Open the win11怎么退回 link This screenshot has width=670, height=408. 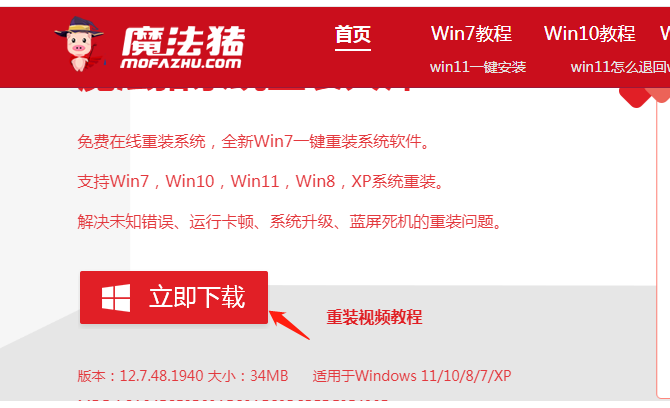tap(620, 67)
